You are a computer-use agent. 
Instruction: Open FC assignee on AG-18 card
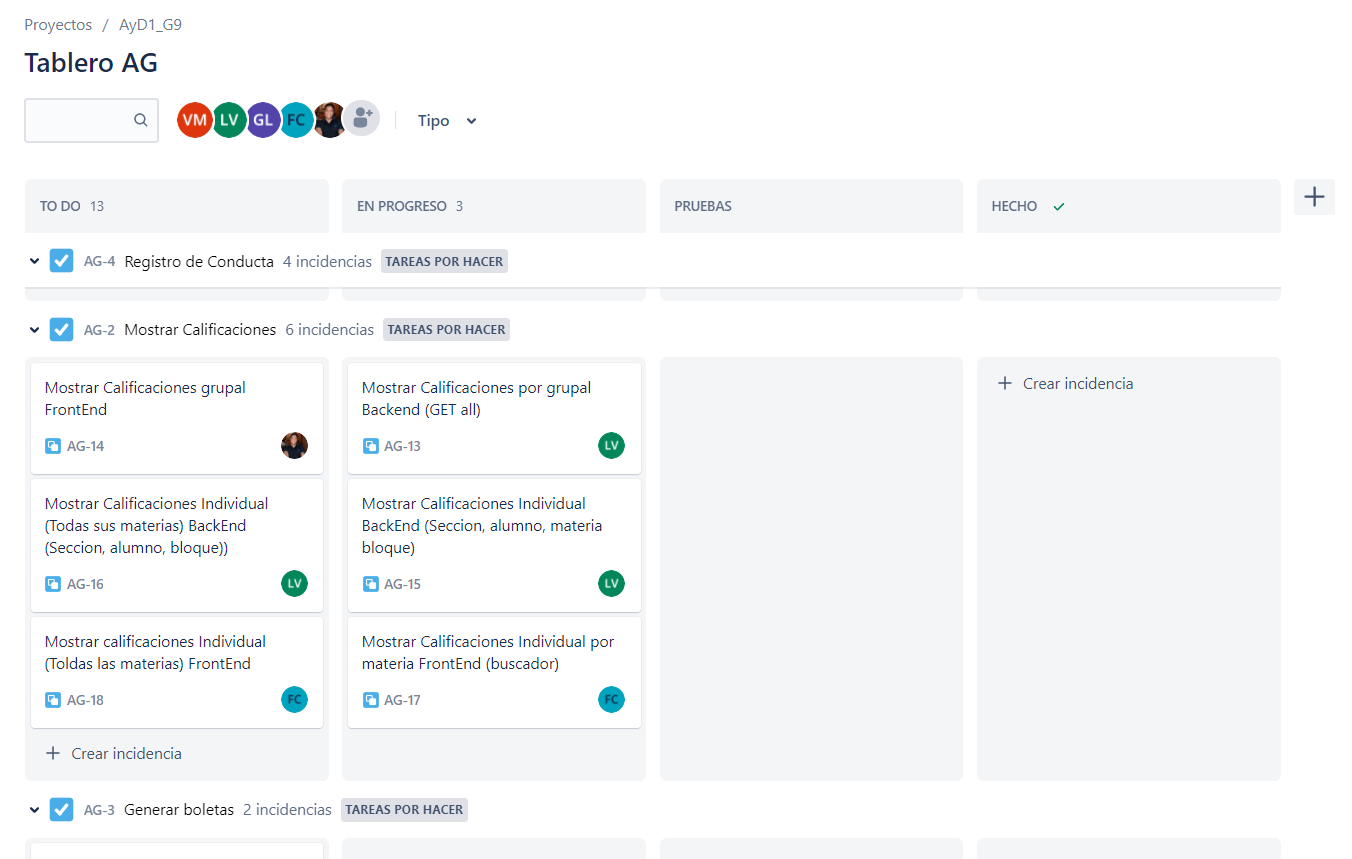[x=294, y=699]
